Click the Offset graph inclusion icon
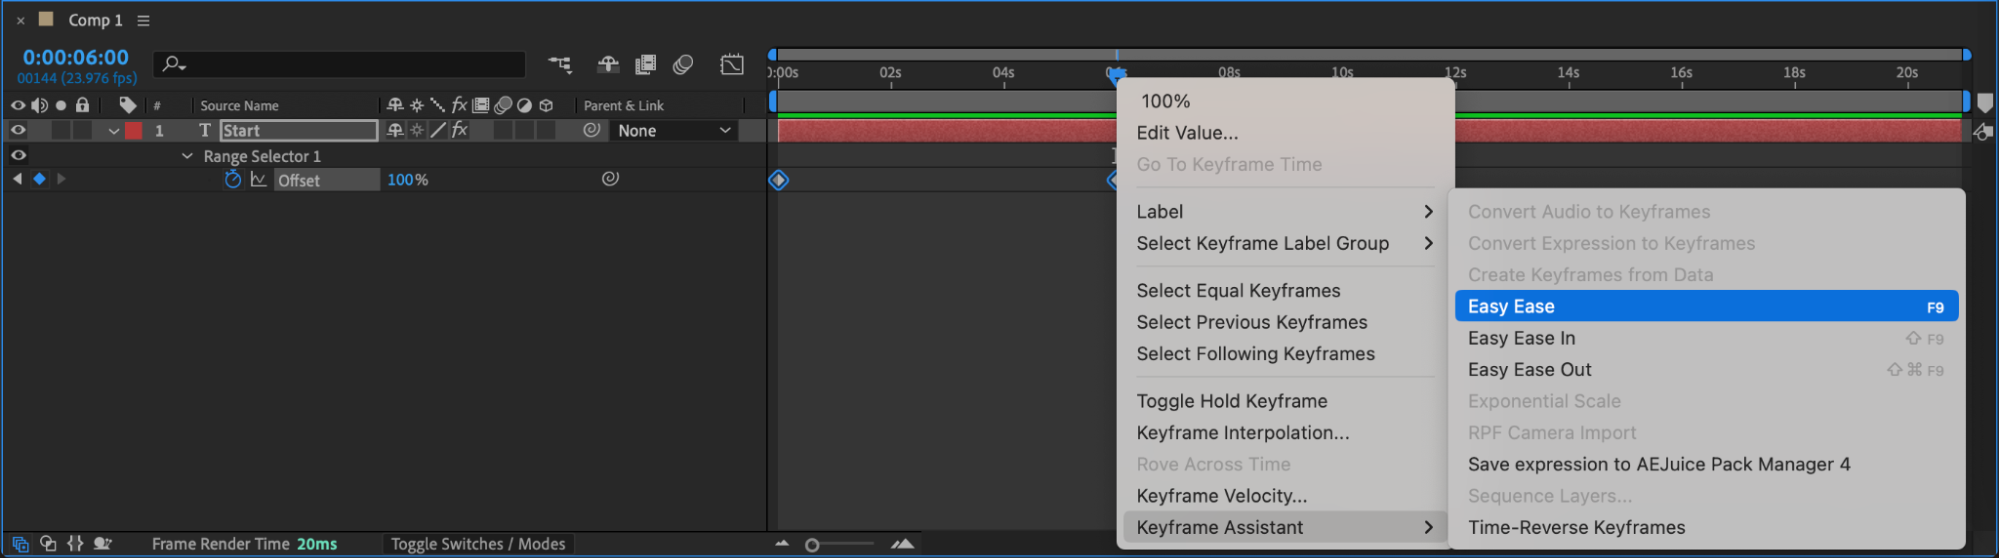 click(x=259, y=180)
